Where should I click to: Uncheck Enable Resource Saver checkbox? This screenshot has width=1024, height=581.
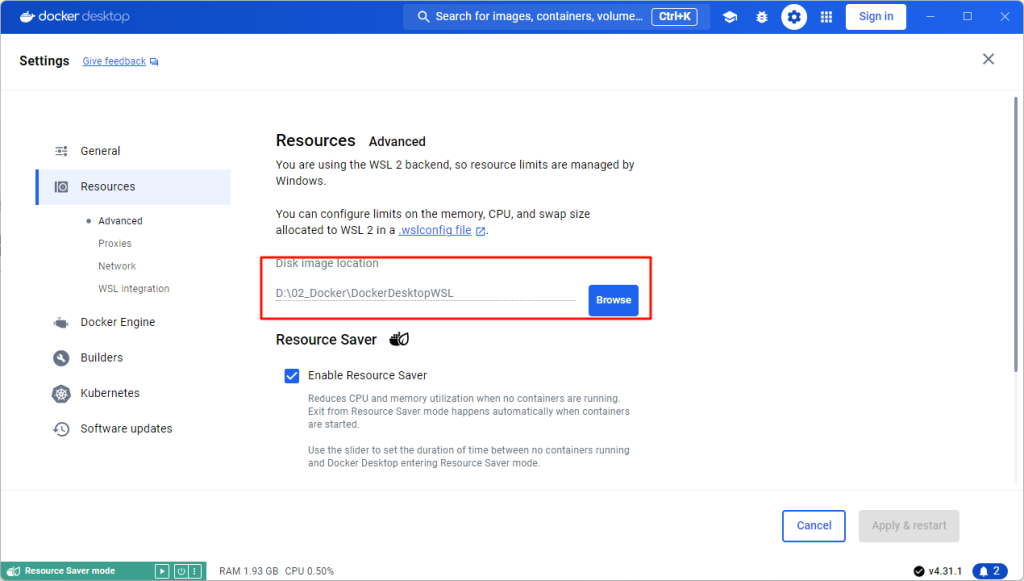(292, 376)
